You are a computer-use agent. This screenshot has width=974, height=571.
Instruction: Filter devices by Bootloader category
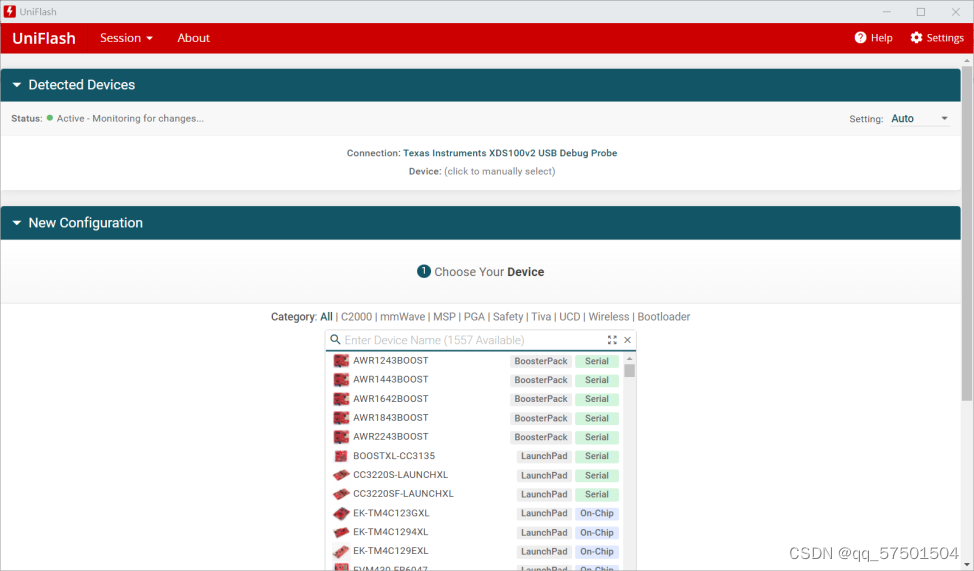click(663, 317)
